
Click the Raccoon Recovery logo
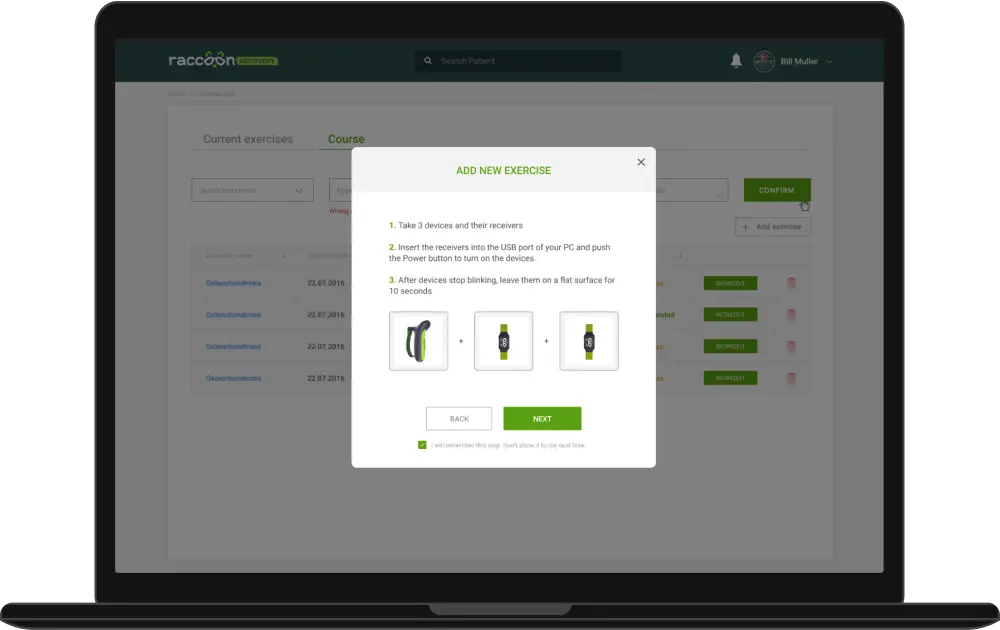223,61
